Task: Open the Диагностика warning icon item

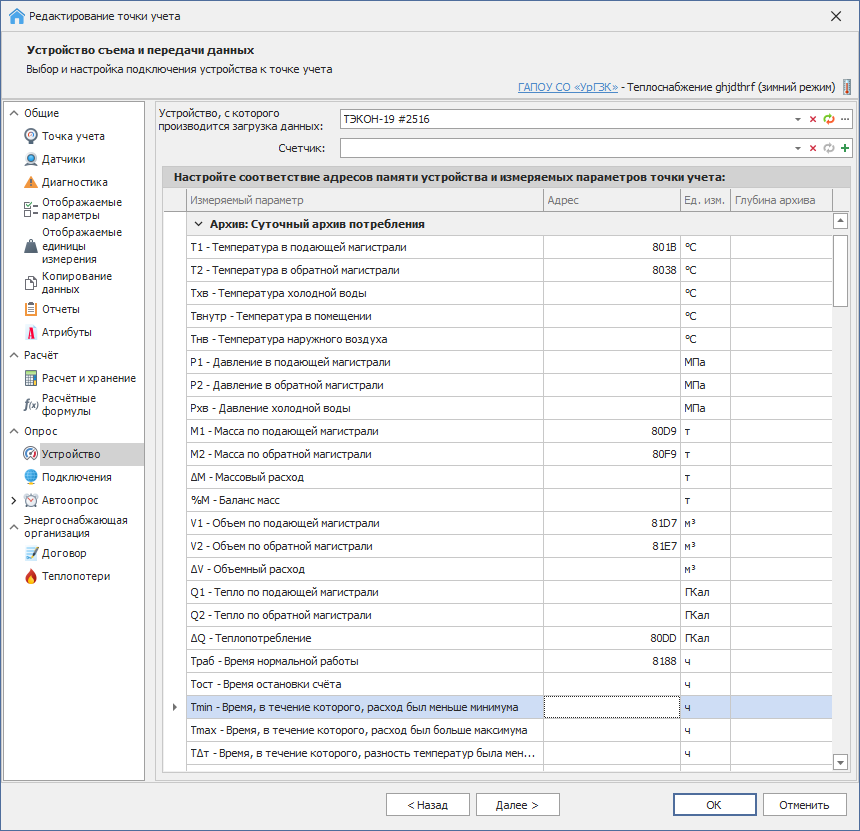Action: (x=32, y=182)
